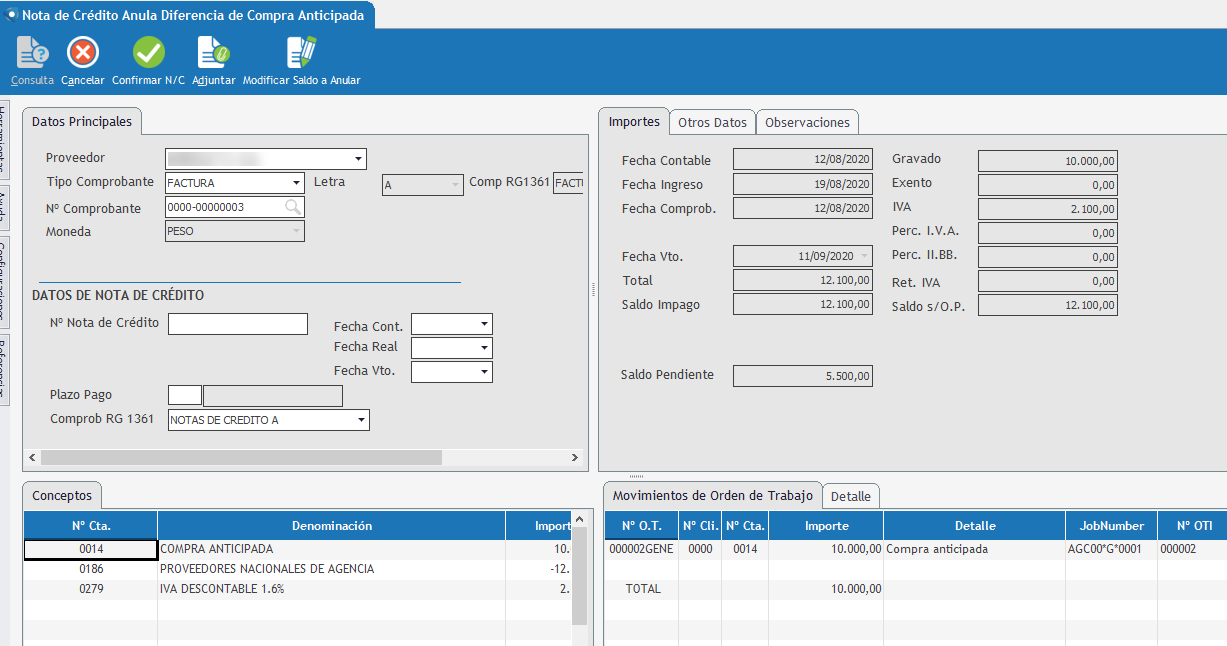Click the Plazo Pago code field
Screen dimensions: 1227x646
(184, 396)
